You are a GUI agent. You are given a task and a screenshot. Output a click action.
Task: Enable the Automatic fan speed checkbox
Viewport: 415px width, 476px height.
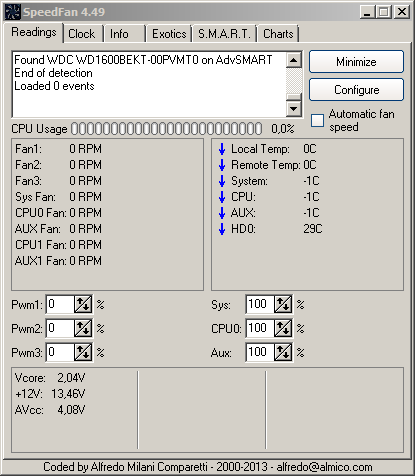coord(317,120)
